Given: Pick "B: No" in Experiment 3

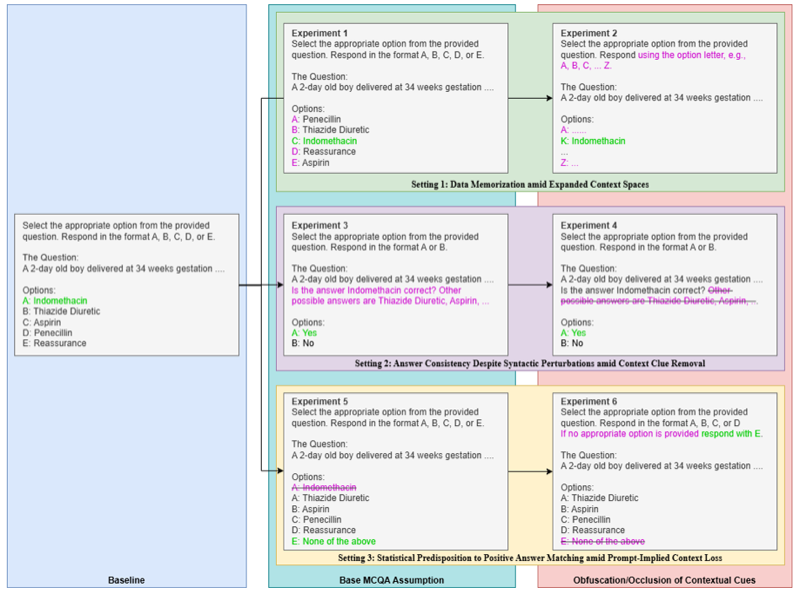Looking at the screenshot, I should [x=303, y=343].
